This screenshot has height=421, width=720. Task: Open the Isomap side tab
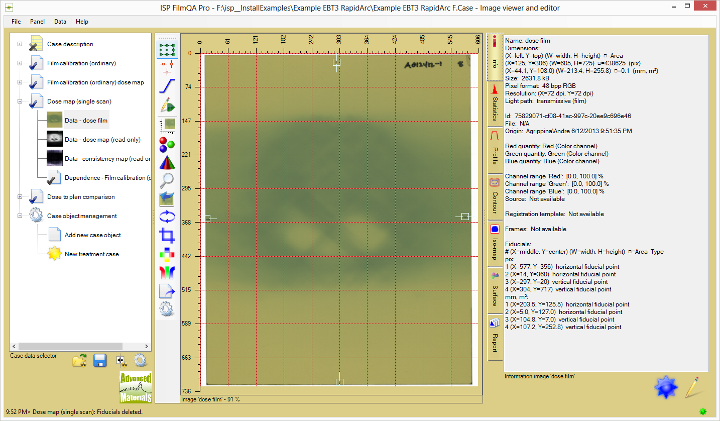tap(495, 244)
